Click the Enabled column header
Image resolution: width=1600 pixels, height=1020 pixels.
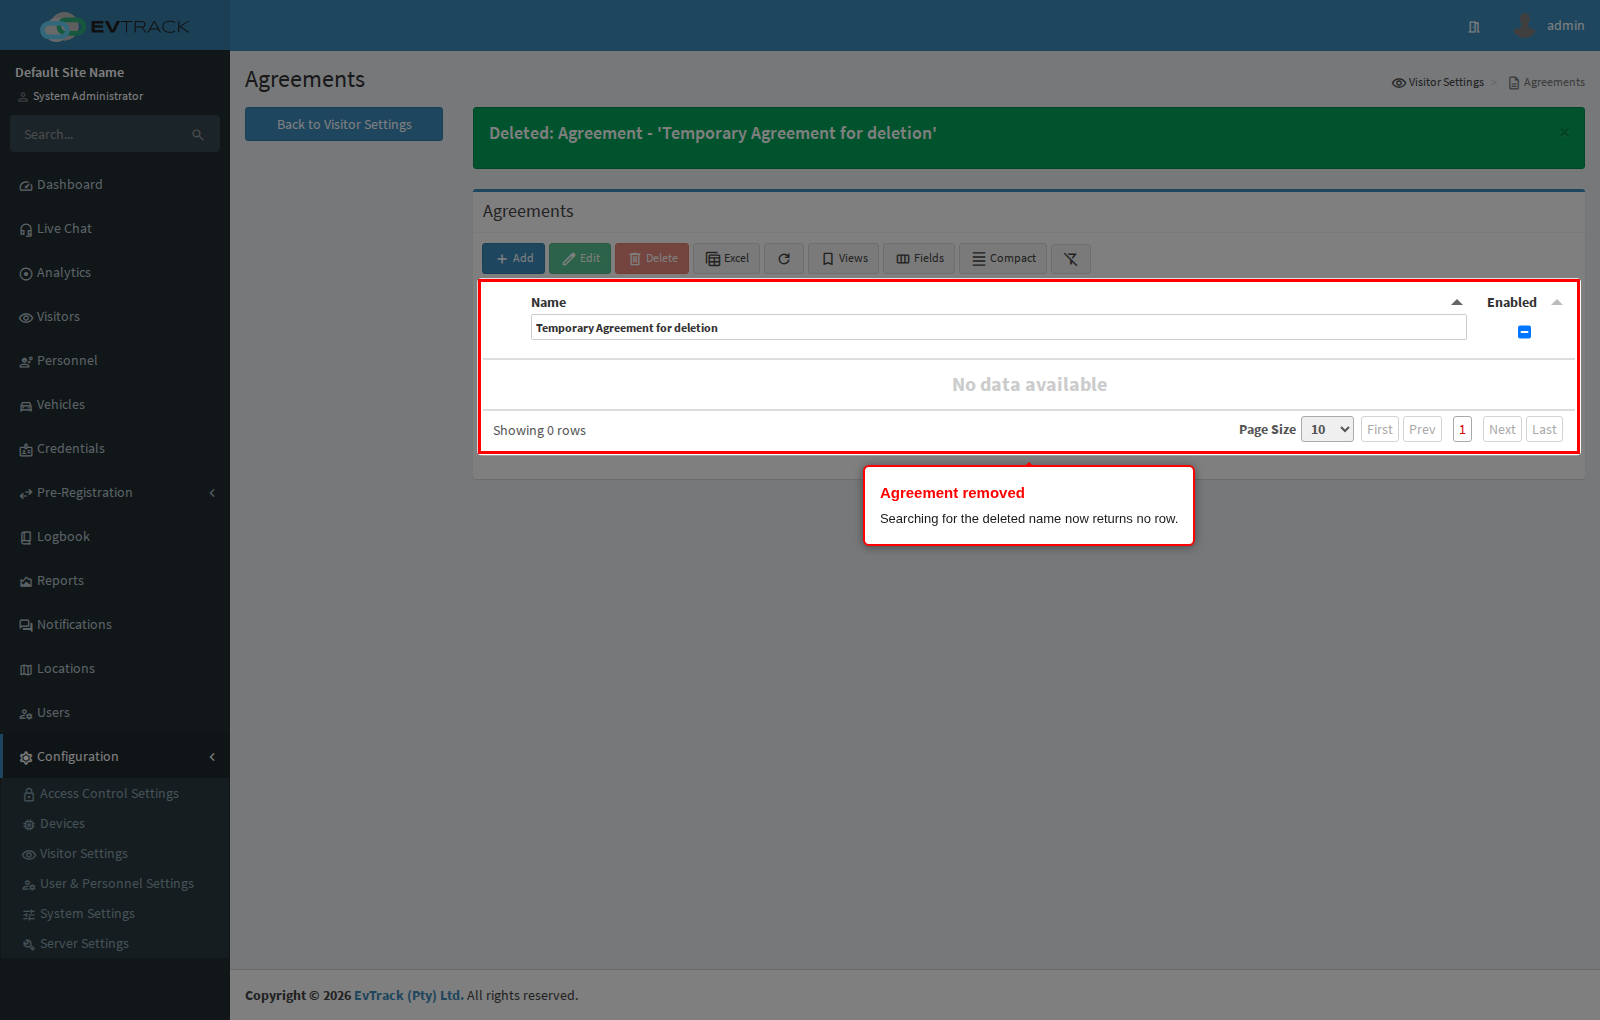click(1512, 302)
